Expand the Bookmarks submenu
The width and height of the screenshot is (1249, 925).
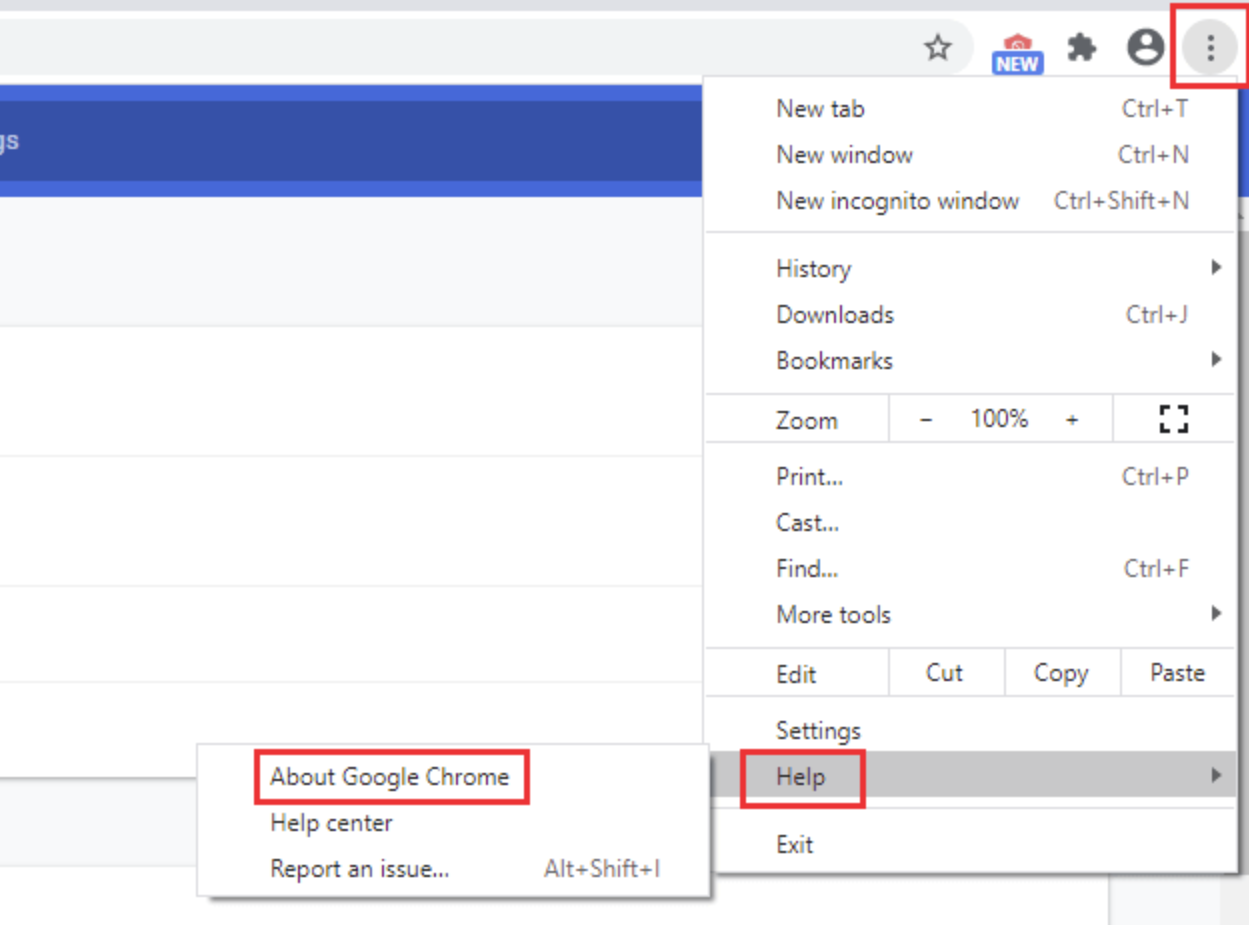point(970,360)
